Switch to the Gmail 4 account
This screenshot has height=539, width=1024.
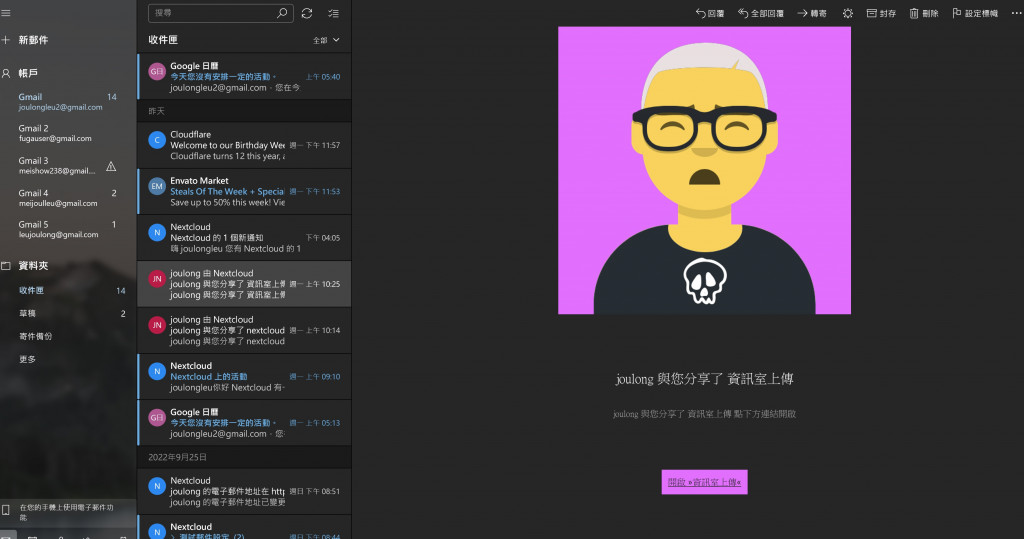(x=67, y=198)
